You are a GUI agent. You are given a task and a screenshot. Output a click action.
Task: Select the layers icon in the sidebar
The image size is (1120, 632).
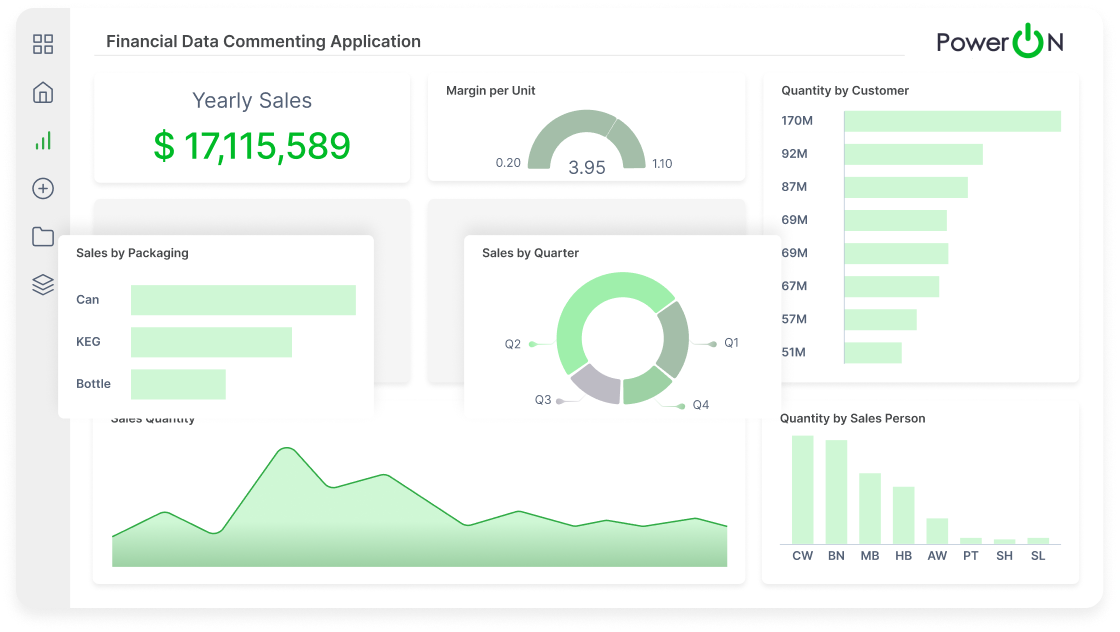pyautogui.click(x=42, y=283)
